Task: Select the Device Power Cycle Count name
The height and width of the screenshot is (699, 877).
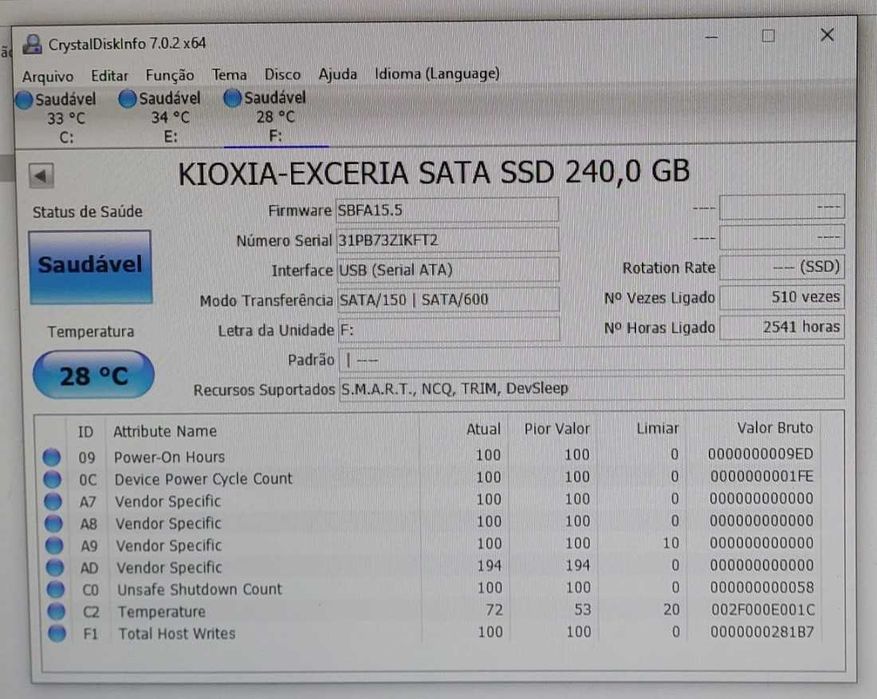Action: (x=204, y=479)
